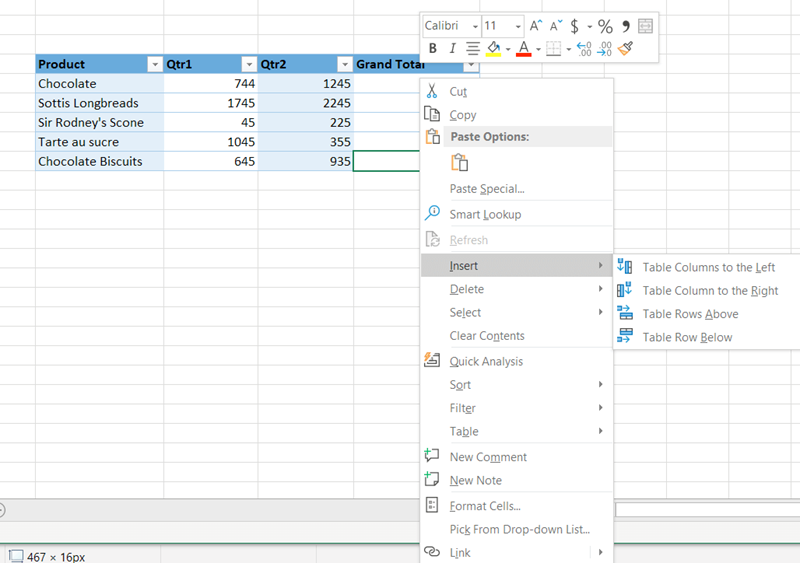Apply accounting dollar format

[x=574, y=26]
